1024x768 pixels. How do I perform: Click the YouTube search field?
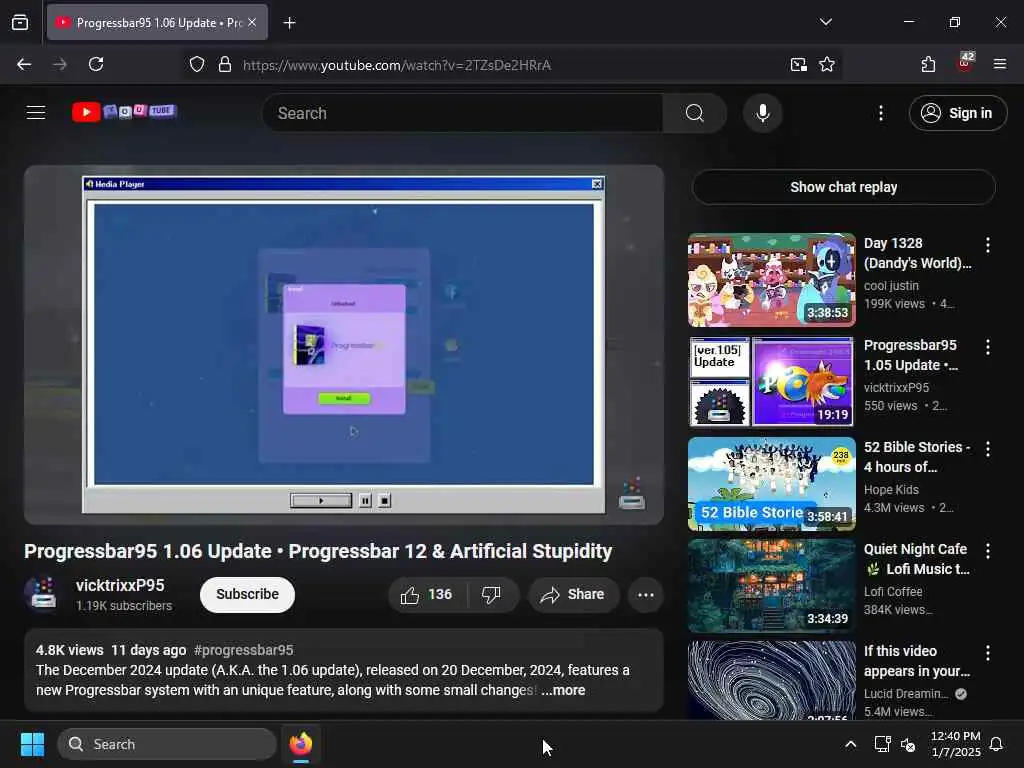pos(463,113)
